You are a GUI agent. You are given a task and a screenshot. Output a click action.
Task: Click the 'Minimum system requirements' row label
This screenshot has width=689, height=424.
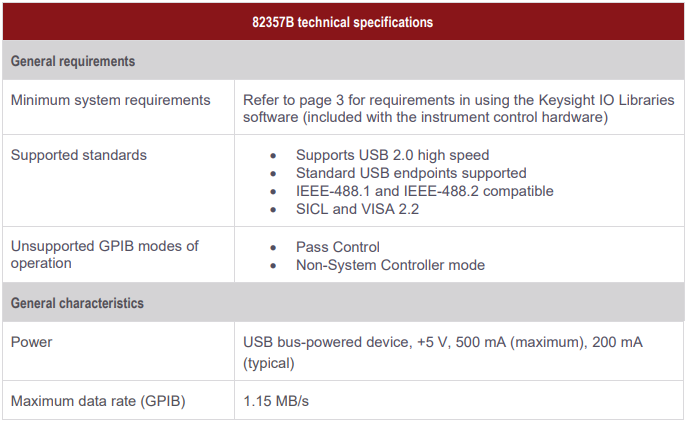111,100
